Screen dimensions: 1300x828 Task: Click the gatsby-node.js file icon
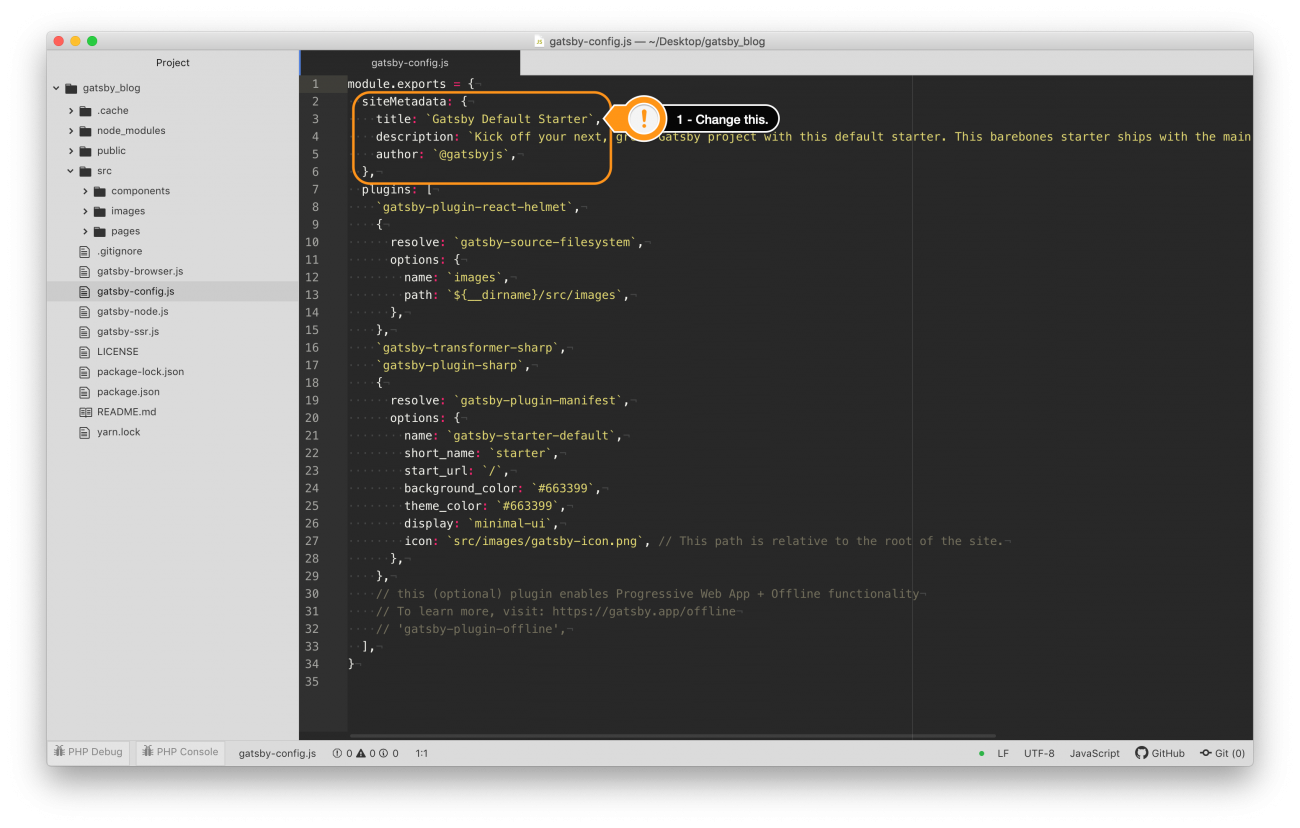85,311
